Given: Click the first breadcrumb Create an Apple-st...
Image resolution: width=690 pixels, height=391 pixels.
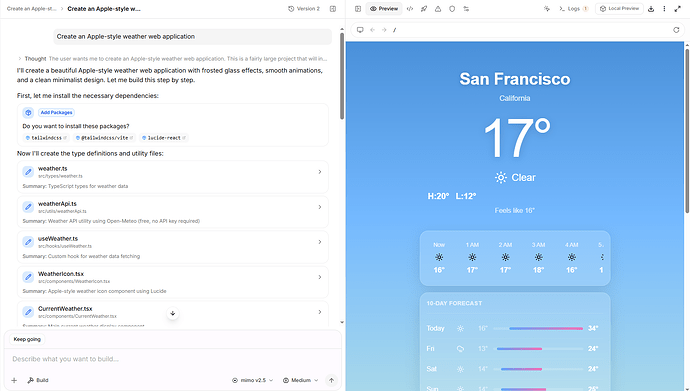Looking at the screenshot, I should (31, 9).
